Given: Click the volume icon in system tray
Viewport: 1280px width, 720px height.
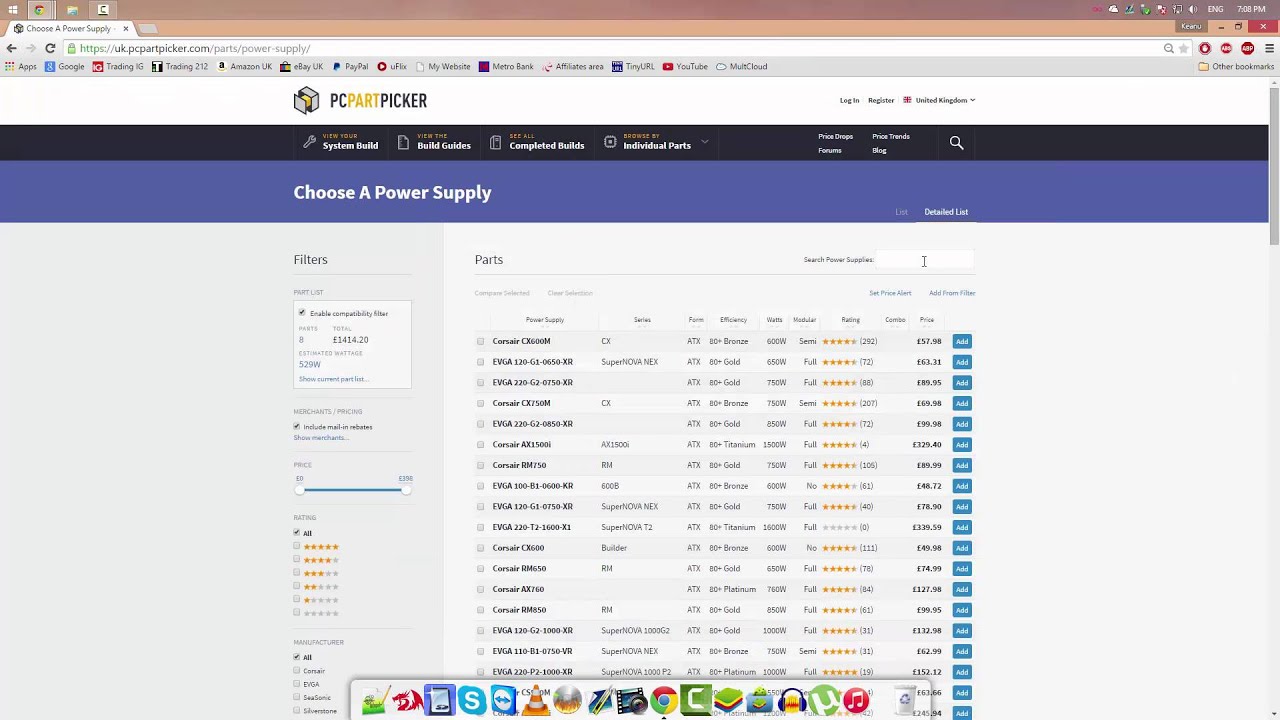Looking at the screenshot, I should (1192, 9).
